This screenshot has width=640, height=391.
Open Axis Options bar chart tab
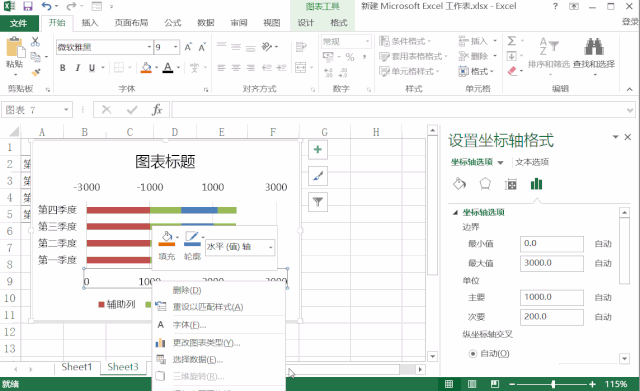point(536,184)
